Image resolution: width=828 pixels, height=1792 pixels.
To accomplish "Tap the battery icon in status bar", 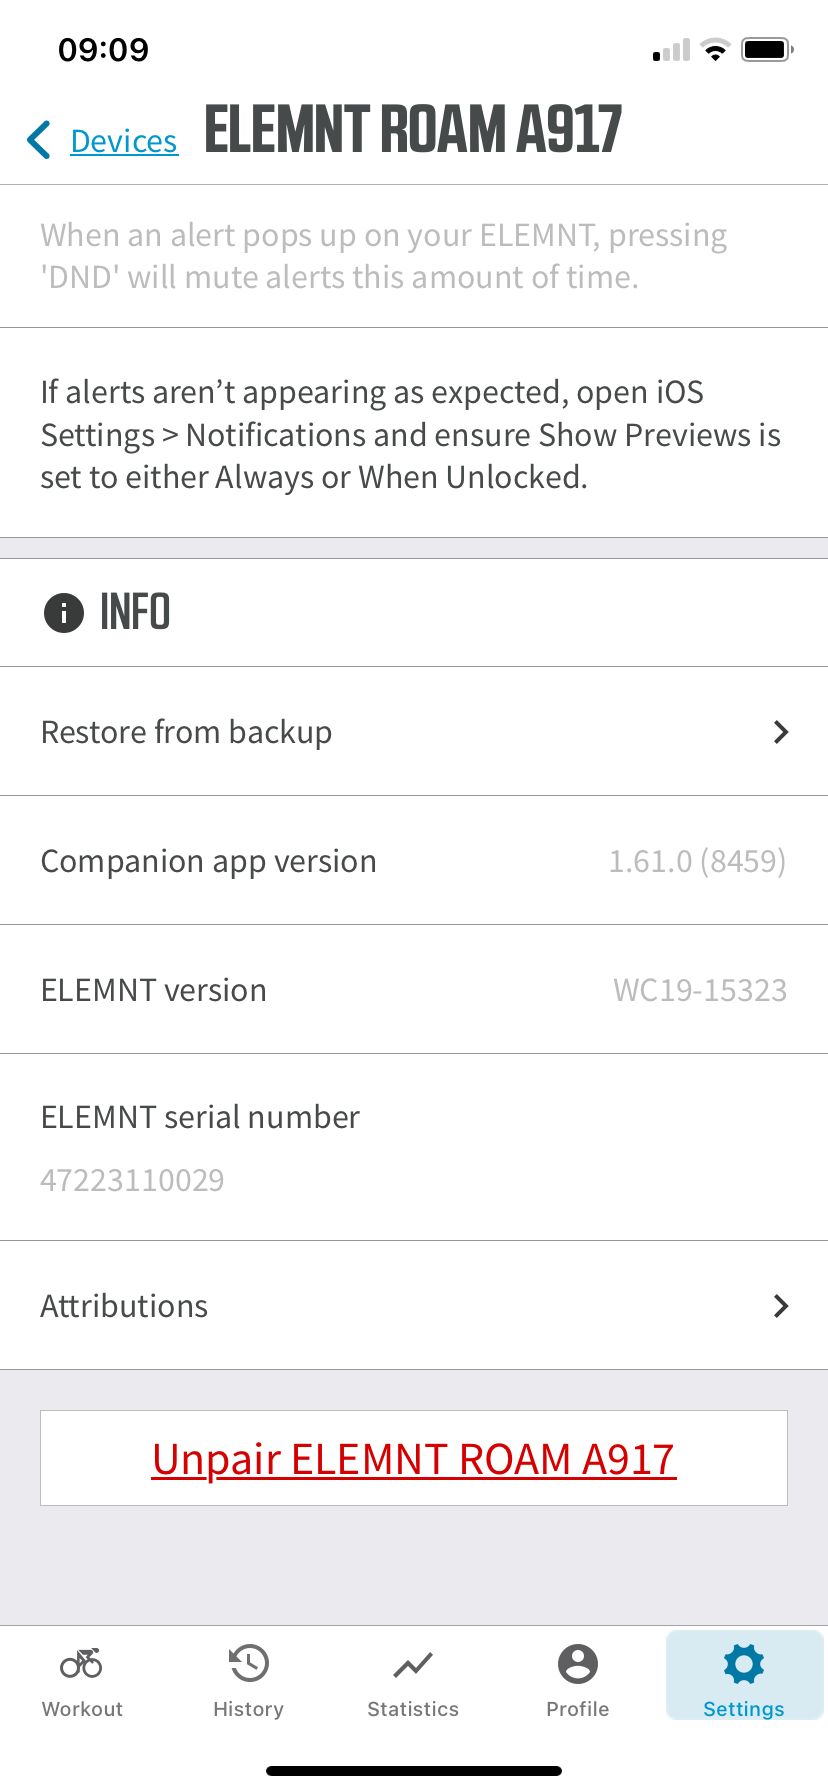I will 767,49.
